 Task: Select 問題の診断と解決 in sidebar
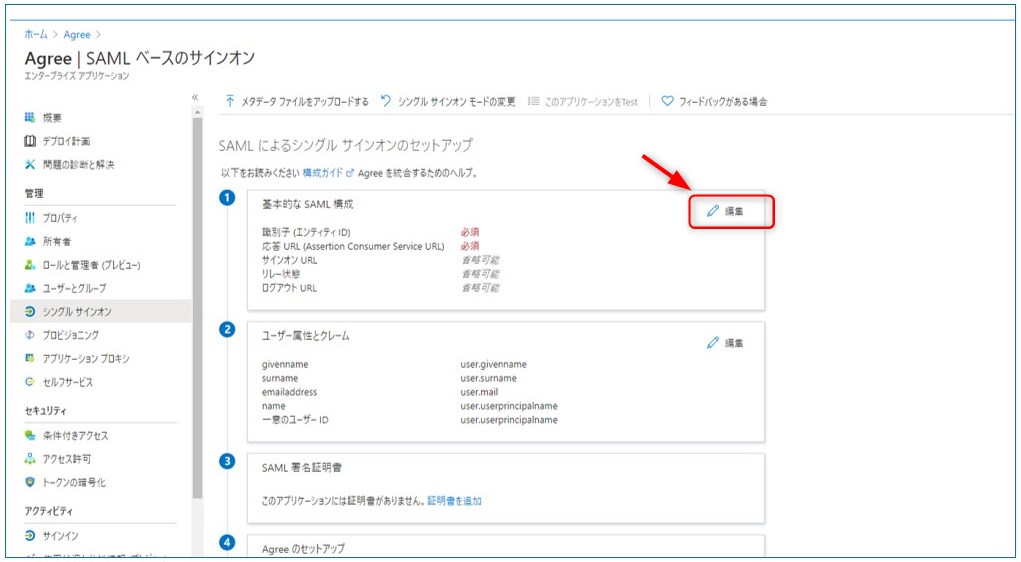(78, 165)
